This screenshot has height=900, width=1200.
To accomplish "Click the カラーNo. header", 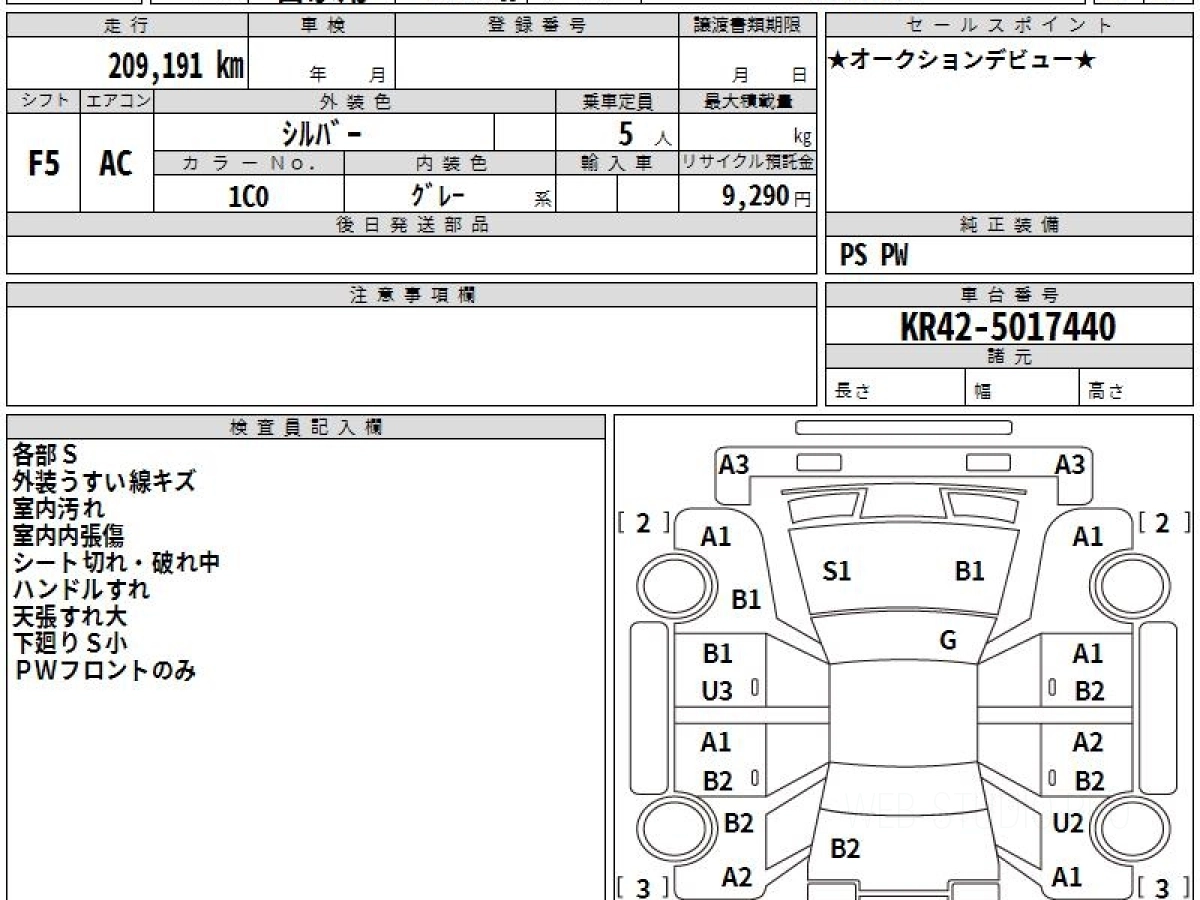I will 249,163.
